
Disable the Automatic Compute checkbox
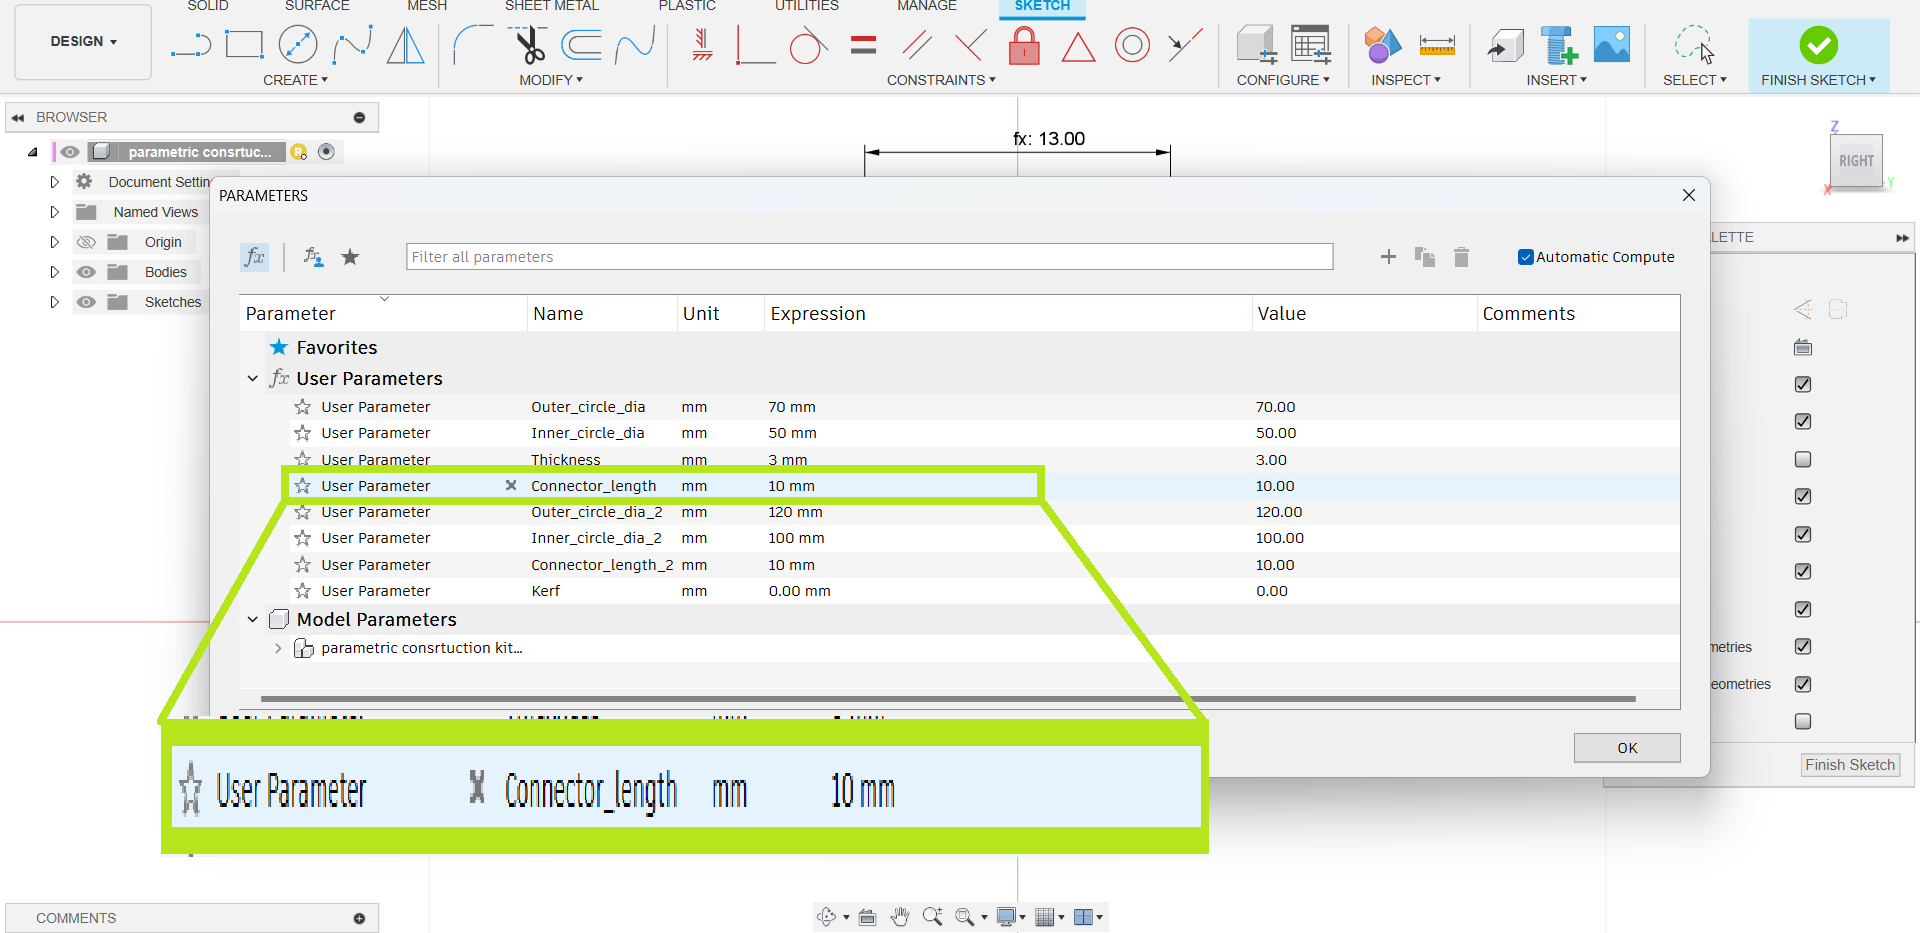pos(1525,257)
